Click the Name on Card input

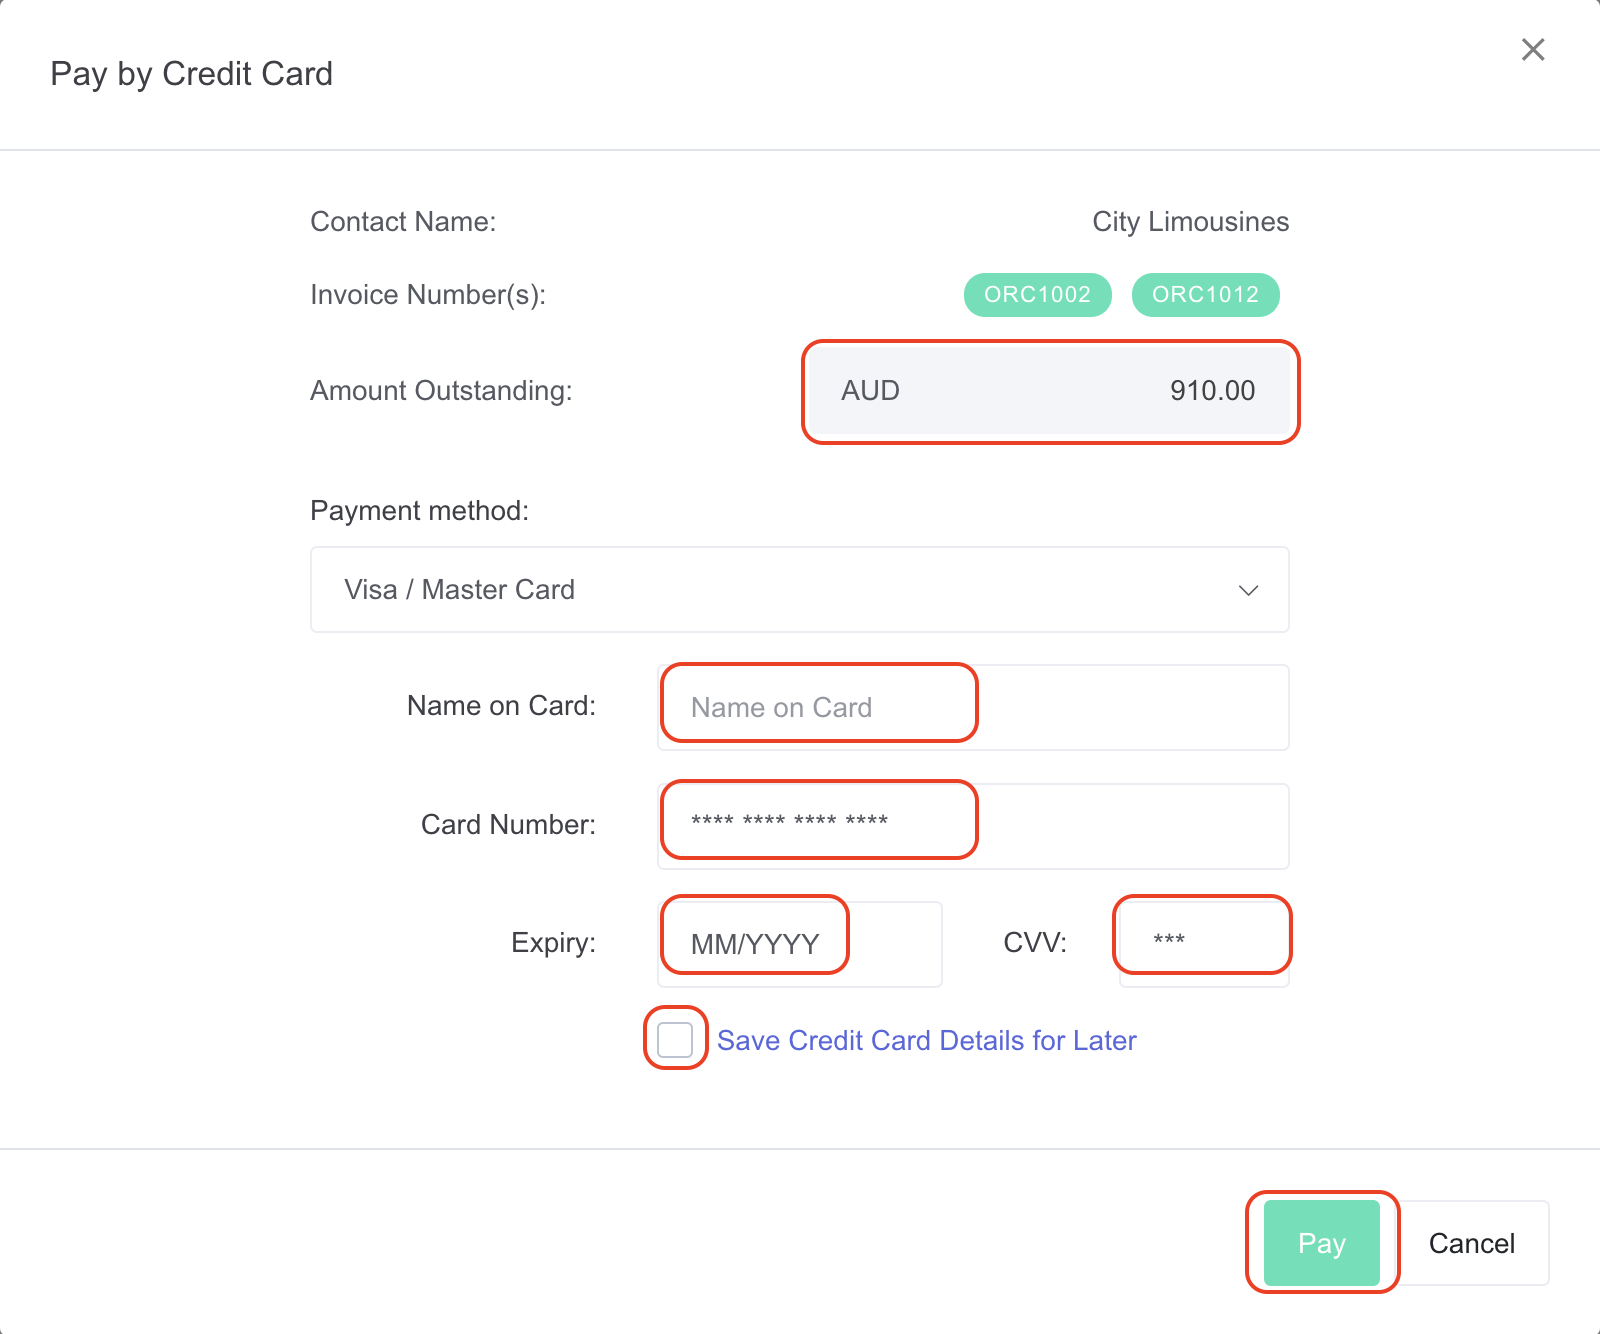[x=817, y=705]
